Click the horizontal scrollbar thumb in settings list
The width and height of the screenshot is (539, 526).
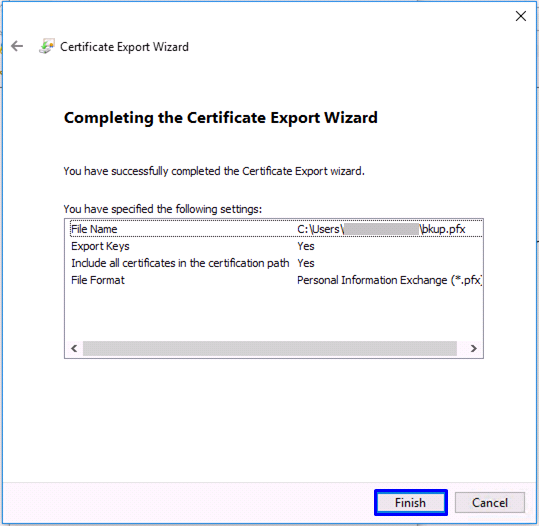[x=270, y=349]
